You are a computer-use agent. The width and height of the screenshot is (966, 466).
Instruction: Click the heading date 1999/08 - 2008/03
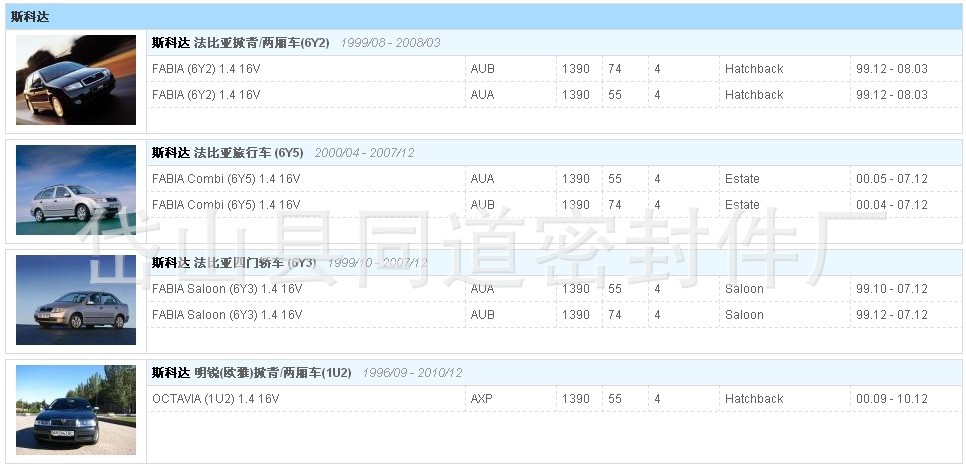click(391, 43)
